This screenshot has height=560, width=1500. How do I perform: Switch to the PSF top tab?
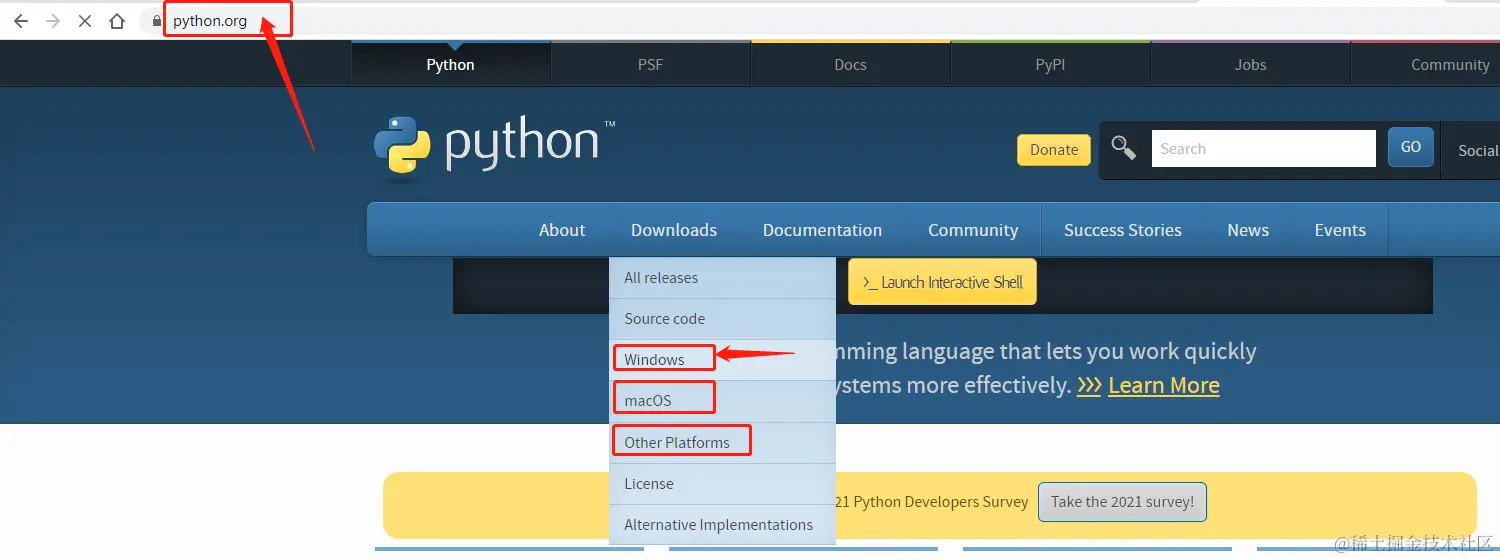click(651, 64)
